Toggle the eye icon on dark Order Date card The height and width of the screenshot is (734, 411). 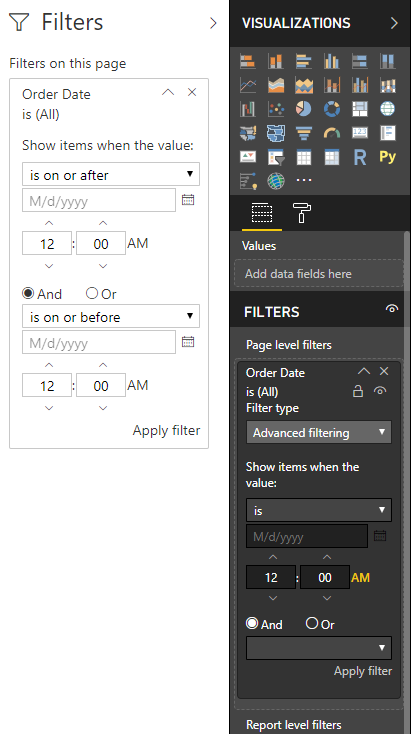[x=380, y=391]
